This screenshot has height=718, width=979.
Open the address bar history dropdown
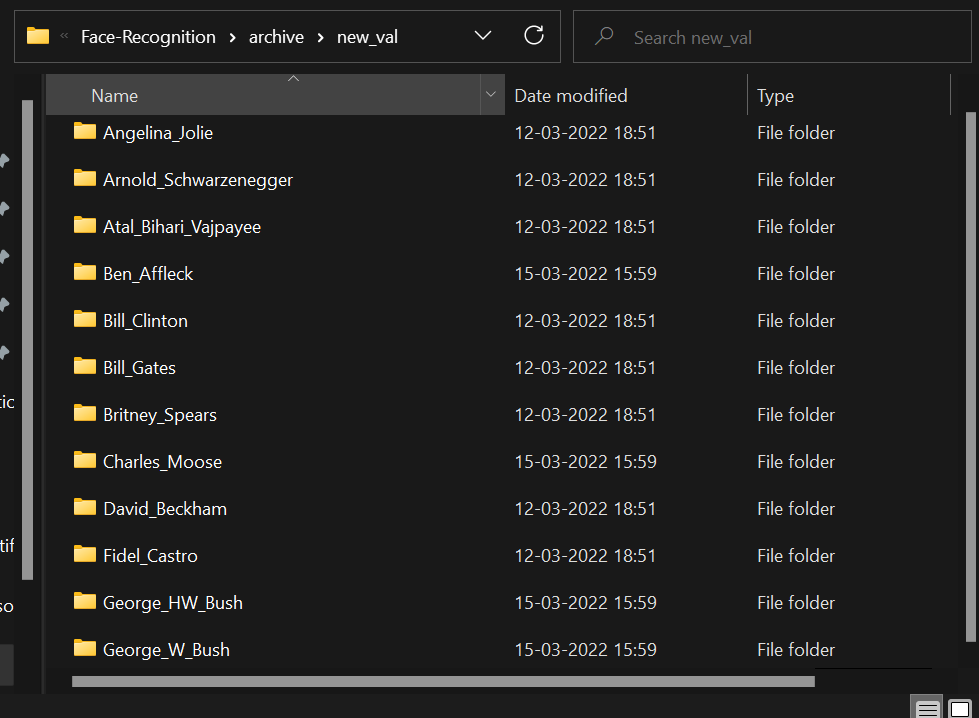coord(483,36)
